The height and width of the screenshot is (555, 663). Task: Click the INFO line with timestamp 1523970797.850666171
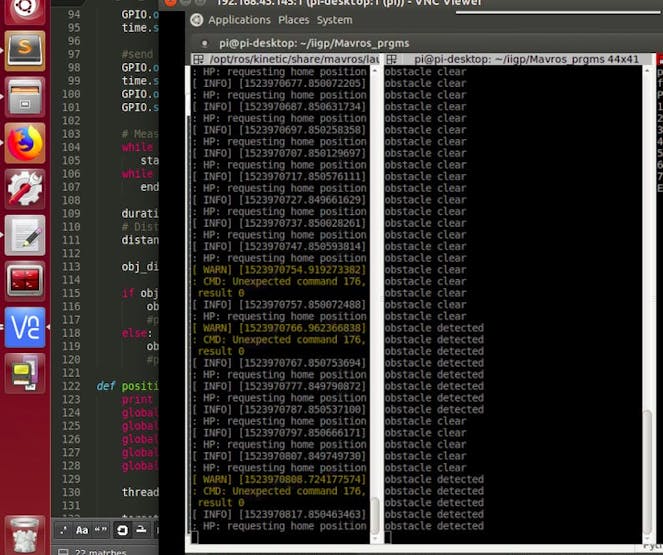point(279,433)
